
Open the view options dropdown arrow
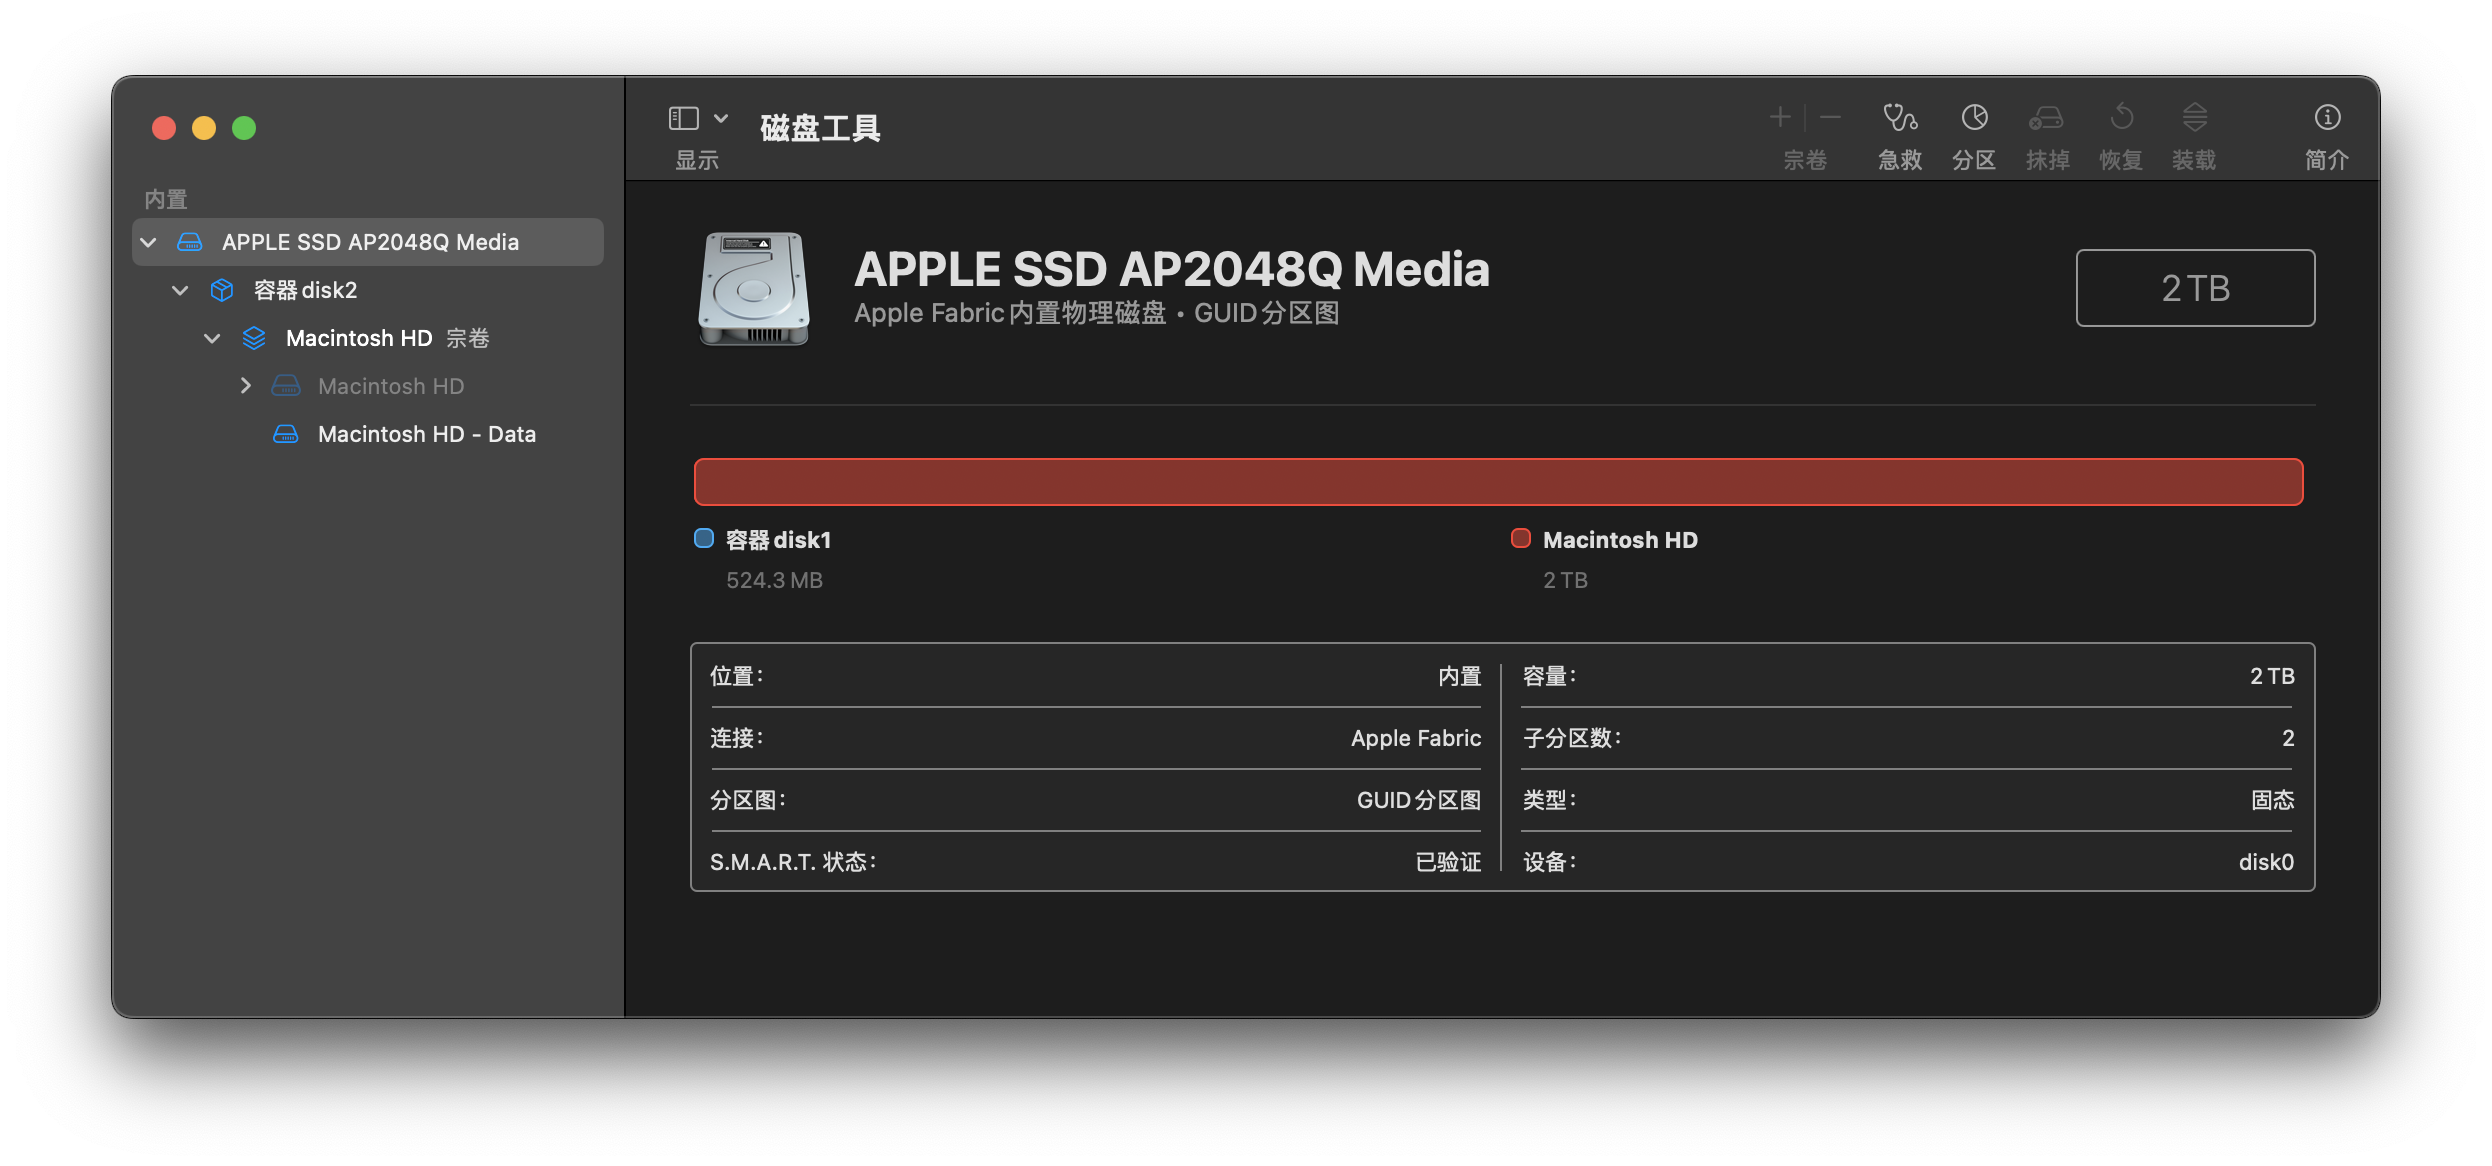(721, 119)
